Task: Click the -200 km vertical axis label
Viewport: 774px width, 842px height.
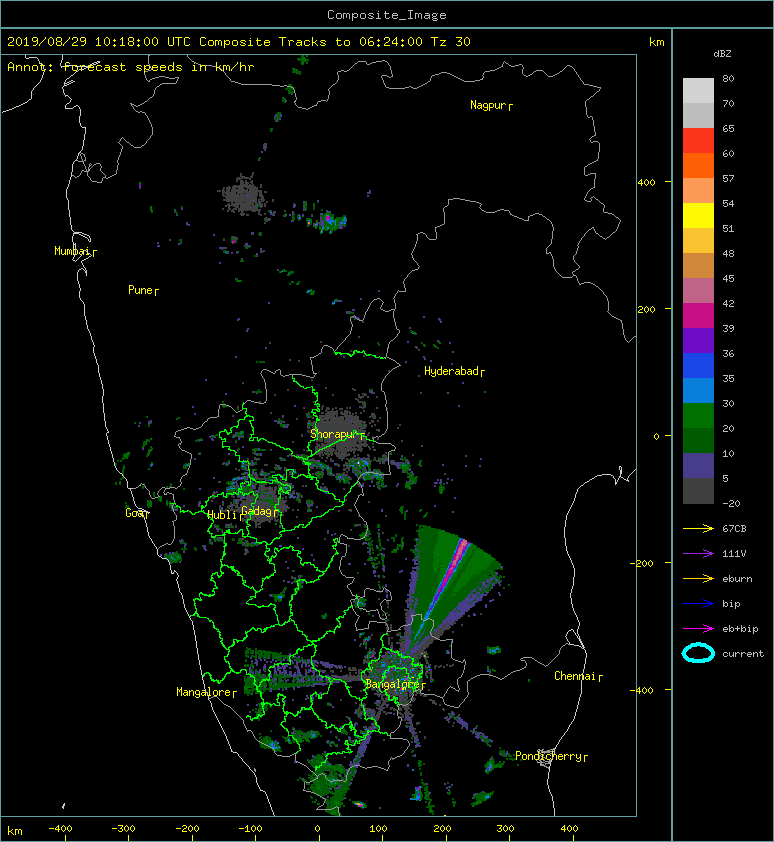Action: tap(643, 563)
